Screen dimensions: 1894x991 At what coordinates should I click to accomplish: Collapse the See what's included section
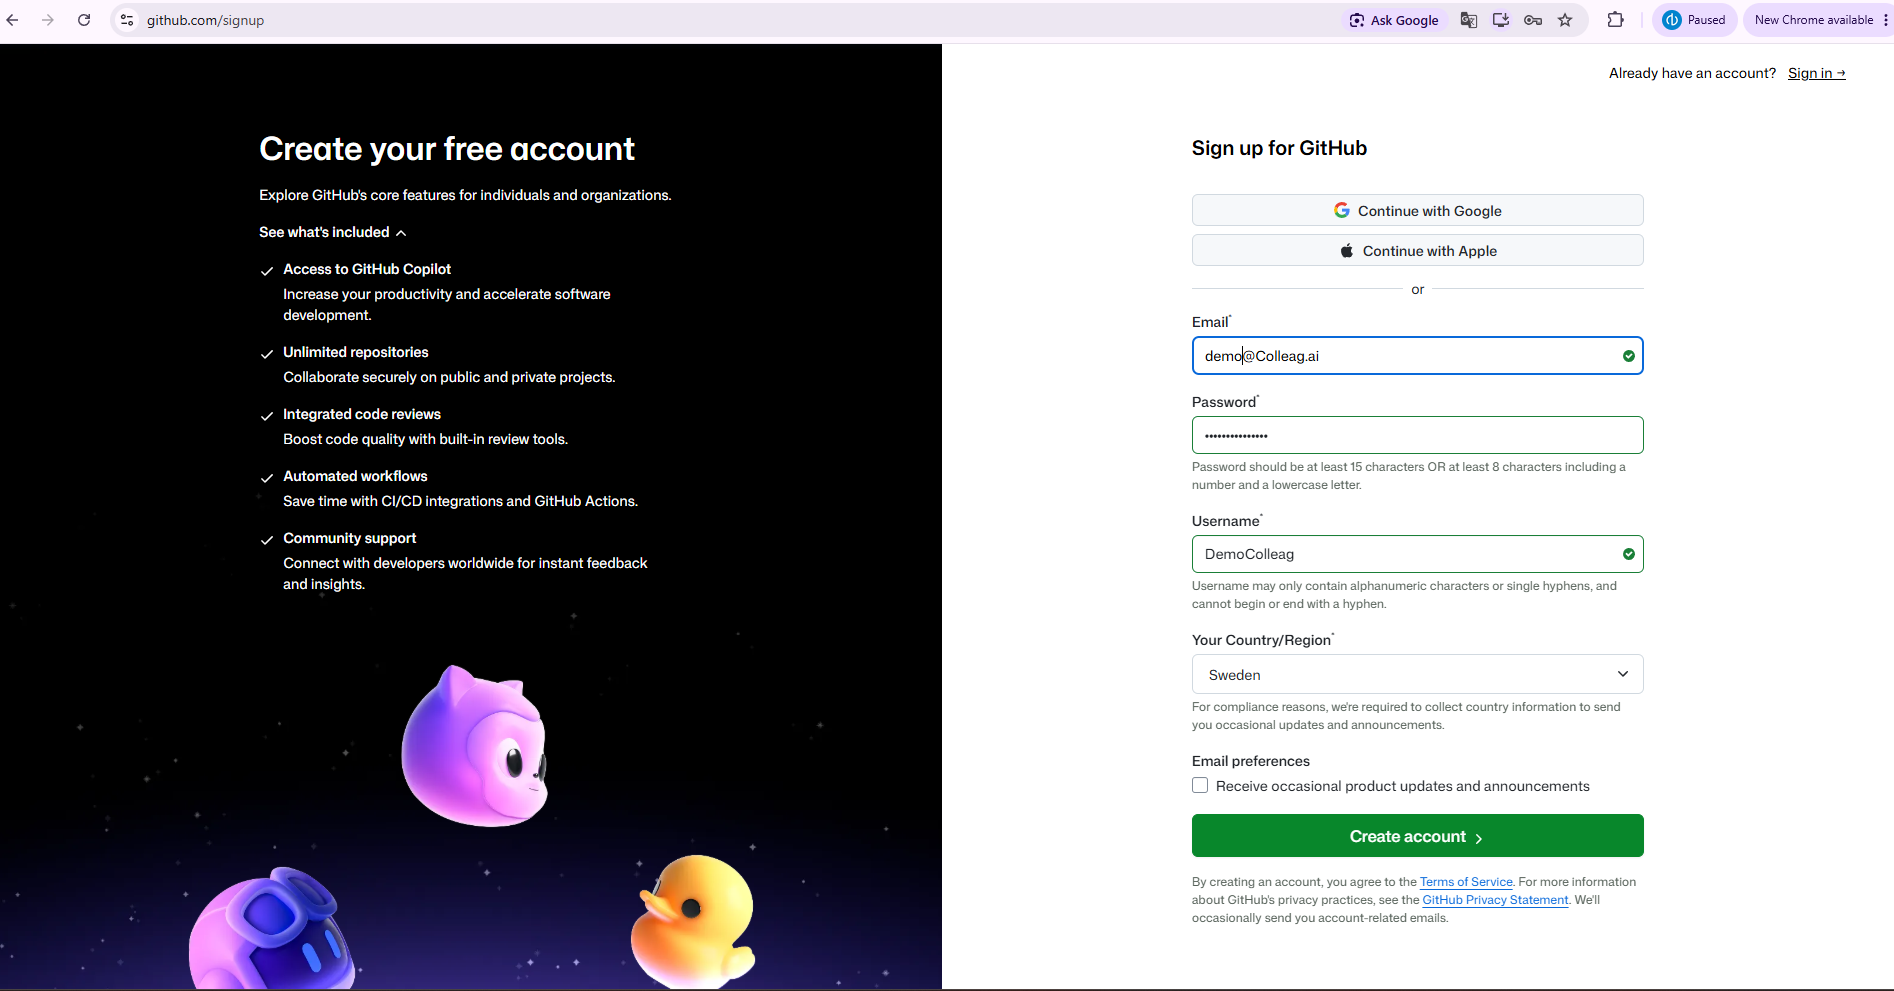(333, 232)
